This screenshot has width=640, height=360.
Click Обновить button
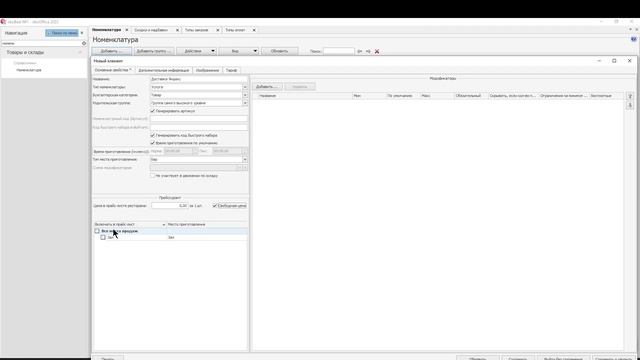tap(280, 51)
